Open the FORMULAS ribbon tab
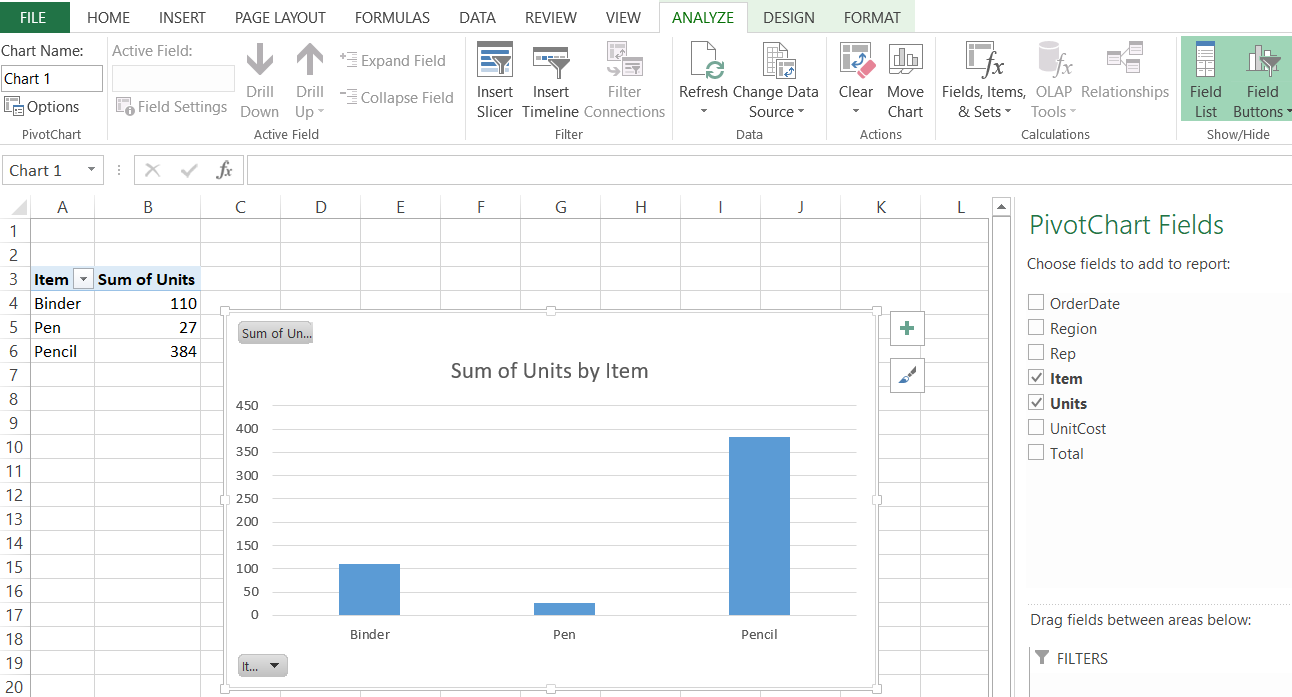This screenshot has height=697, width=1292. click(x=392, y=17)
